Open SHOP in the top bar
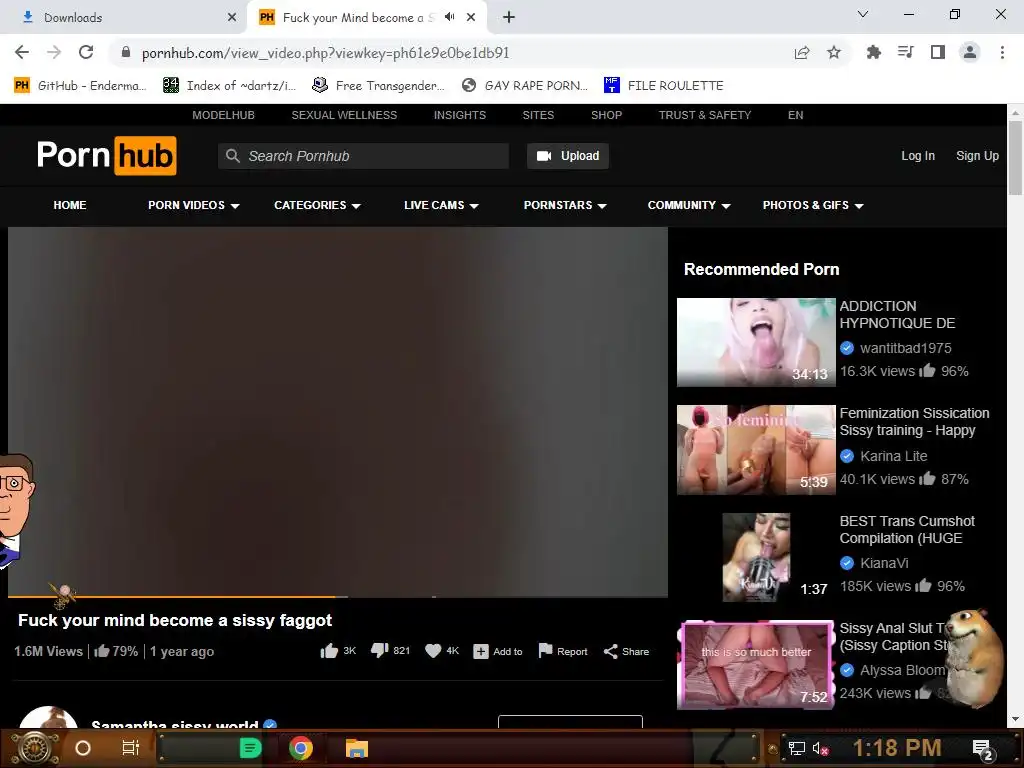This screenshot has height=768, width=1024. [607, 115]
